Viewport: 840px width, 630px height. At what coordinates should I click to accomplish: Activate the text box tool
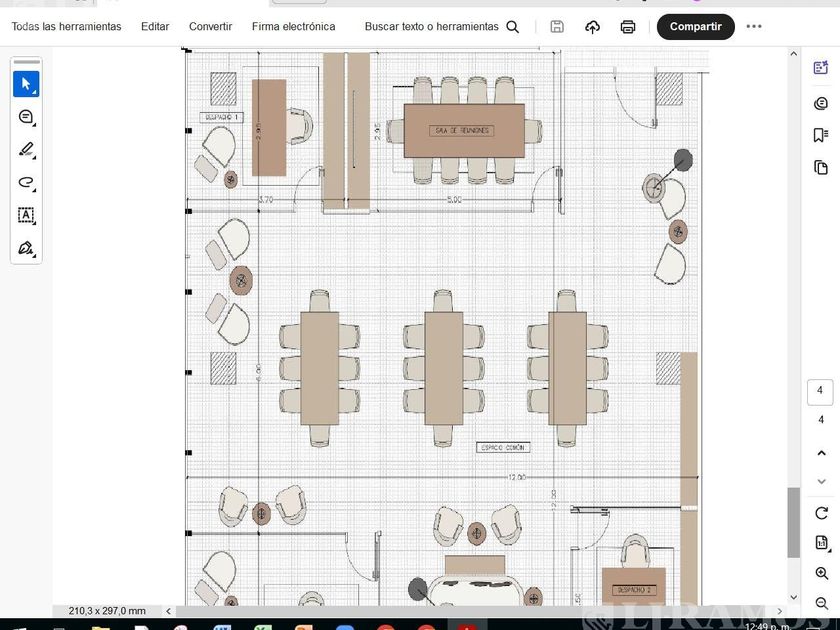[x=26, y=215]
